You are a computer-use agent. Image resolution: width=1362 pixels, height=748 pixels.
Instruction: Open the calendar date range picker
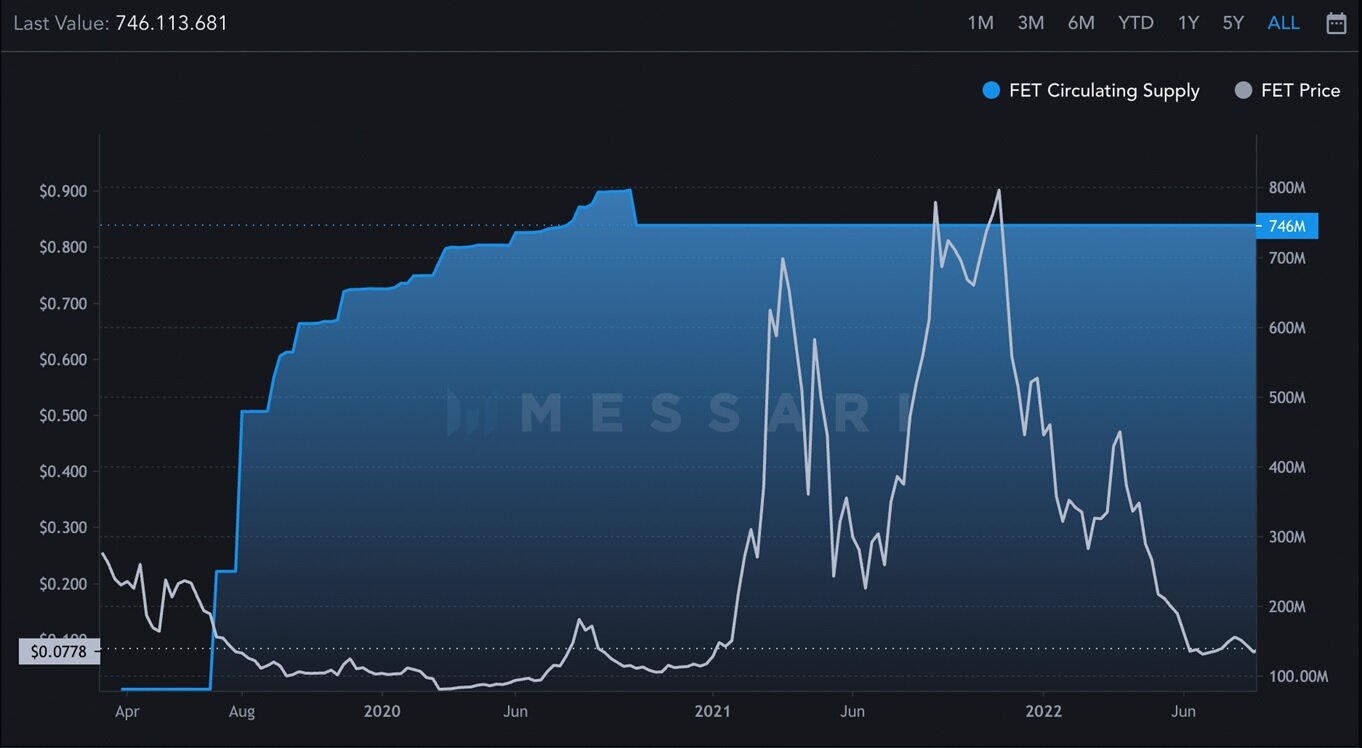[1336, 23]
